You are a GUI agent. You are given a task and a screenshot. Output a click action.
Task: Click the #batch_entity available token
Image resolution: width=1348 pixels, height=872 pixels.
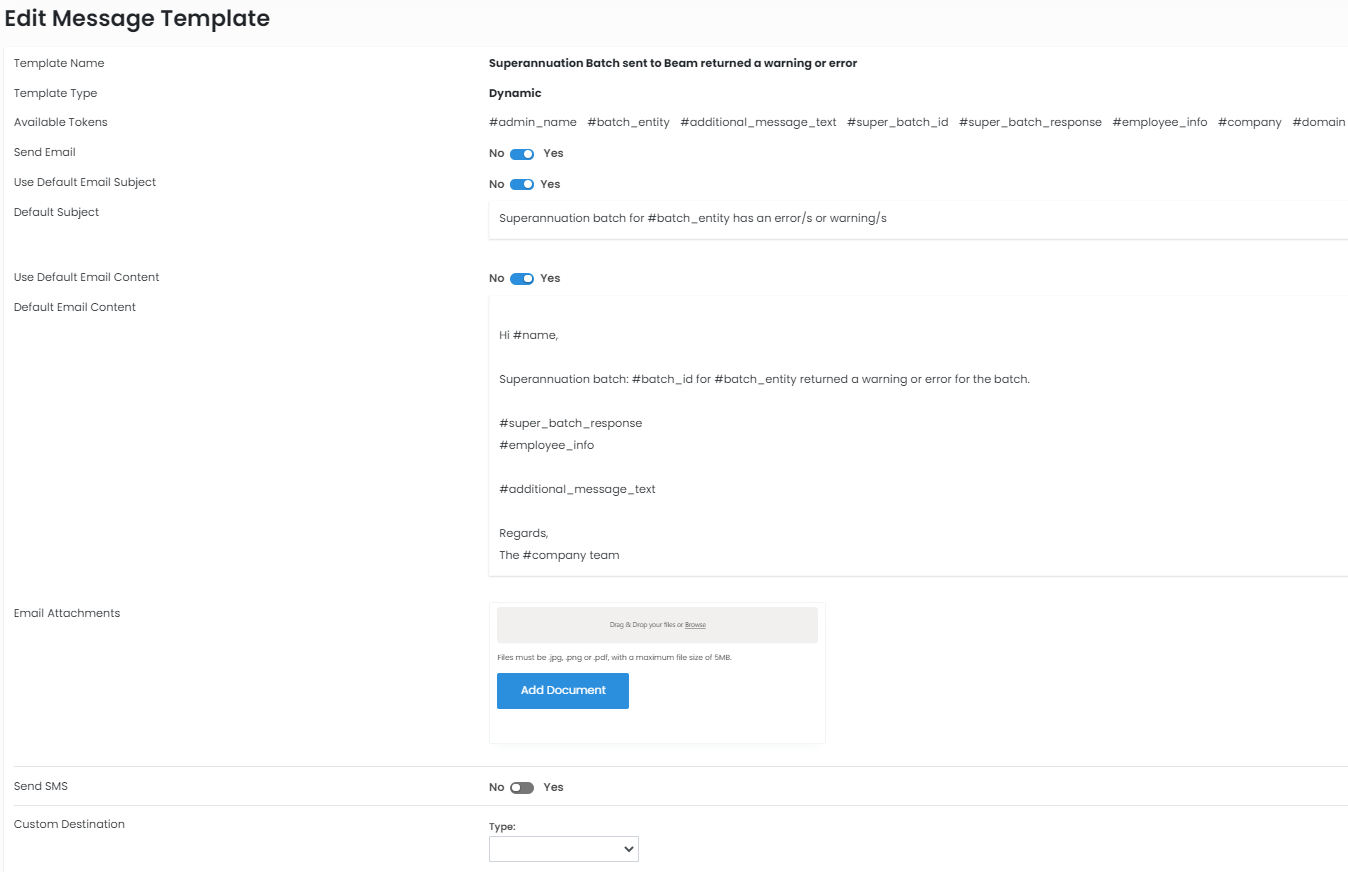tap(628, 122)
